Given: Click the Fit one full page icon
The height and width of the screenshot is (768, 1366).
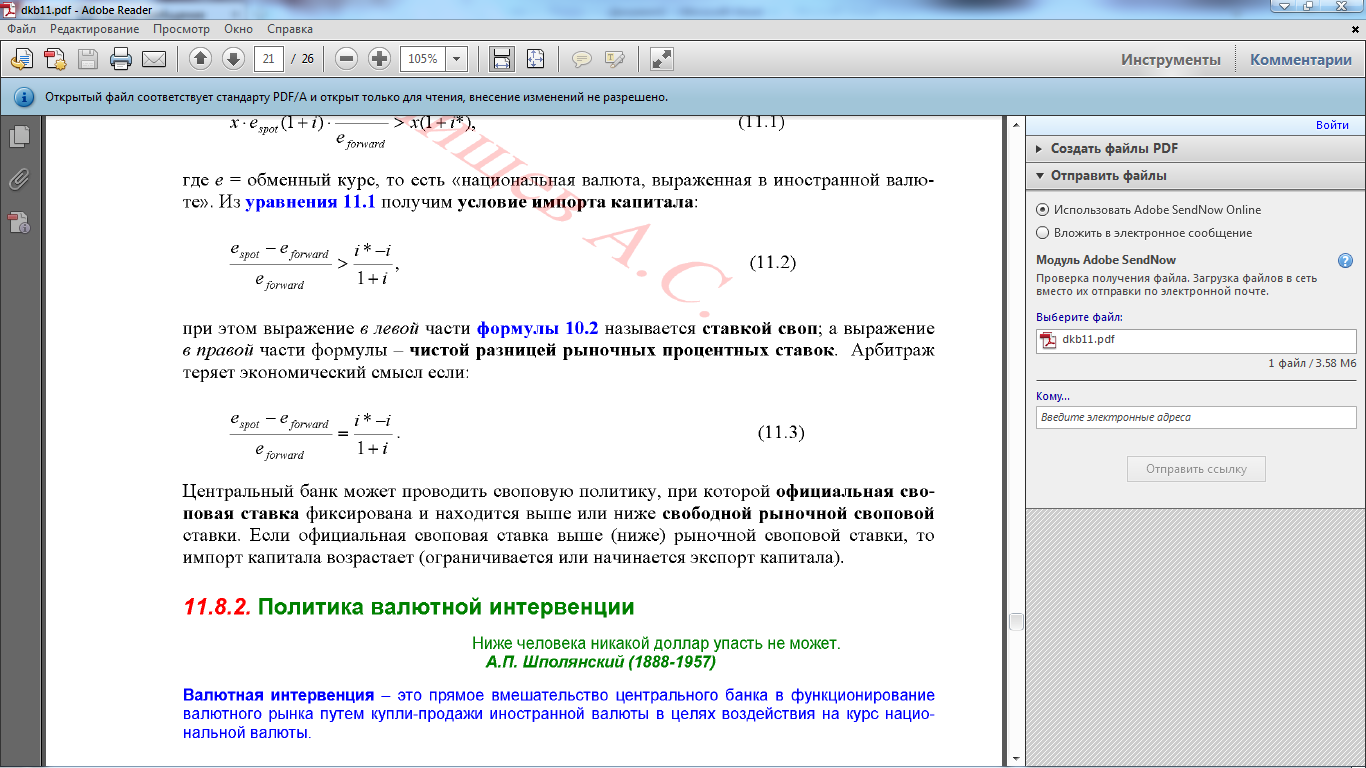Looking at the screenshot, I should coord(535,59).
